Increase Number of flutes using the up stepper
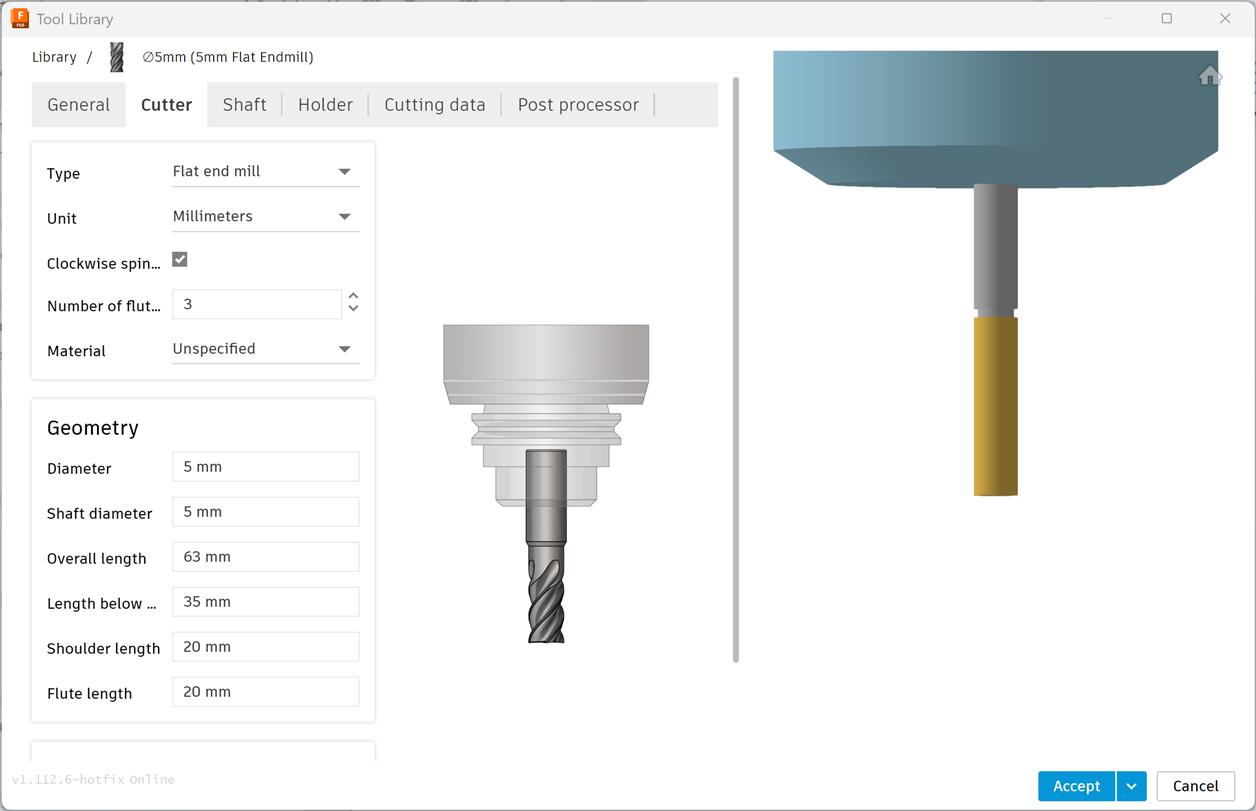The height and width of the screenshot is (811, 1256). 353,298
